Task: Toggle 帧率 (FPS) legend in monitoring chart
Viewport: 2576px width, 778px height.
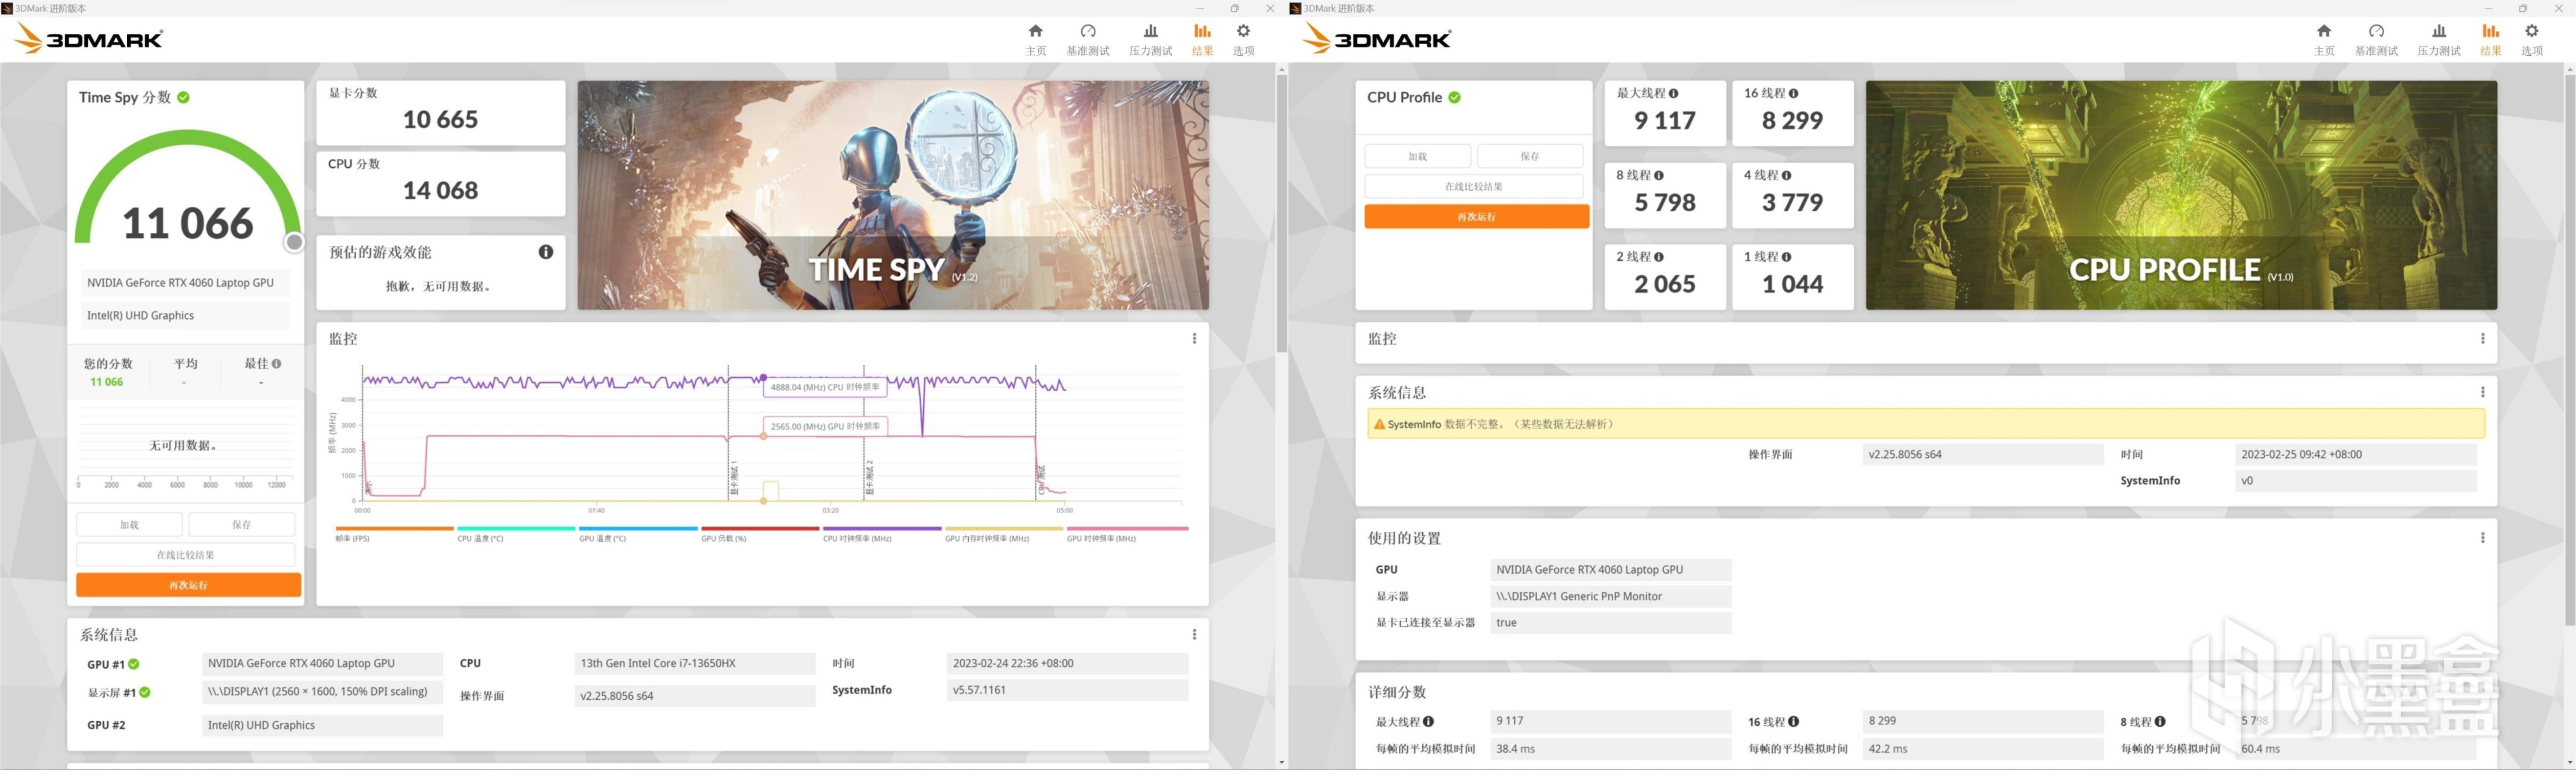Action: tap(353, 538)
